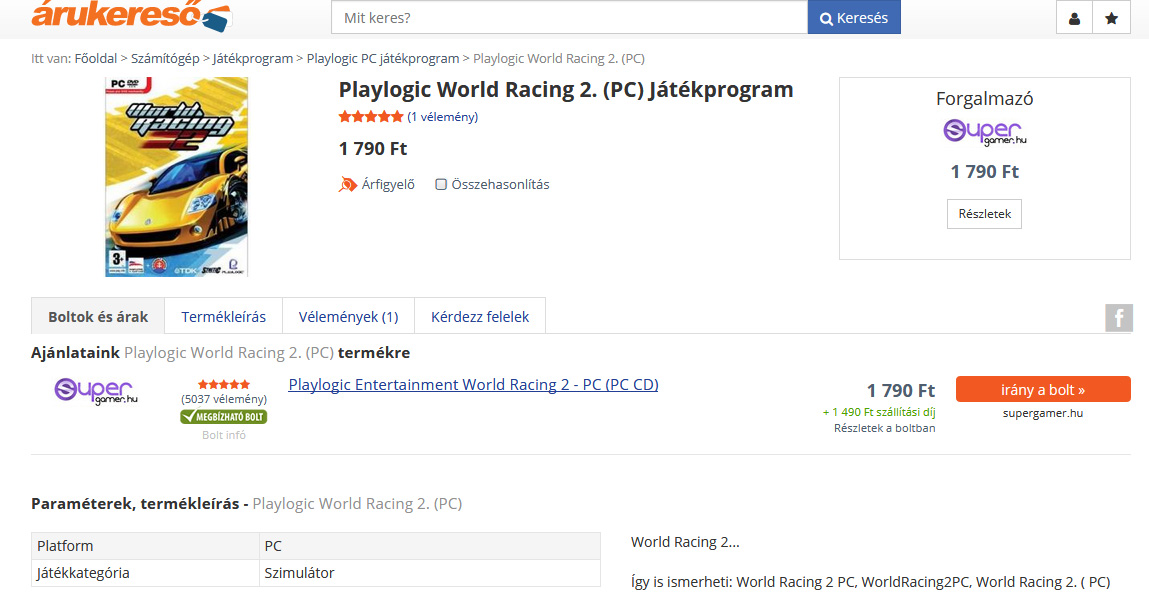Switch to Boltok és árak tab
The width and height of the screenshot is (1149, 593).
[98, 317]
